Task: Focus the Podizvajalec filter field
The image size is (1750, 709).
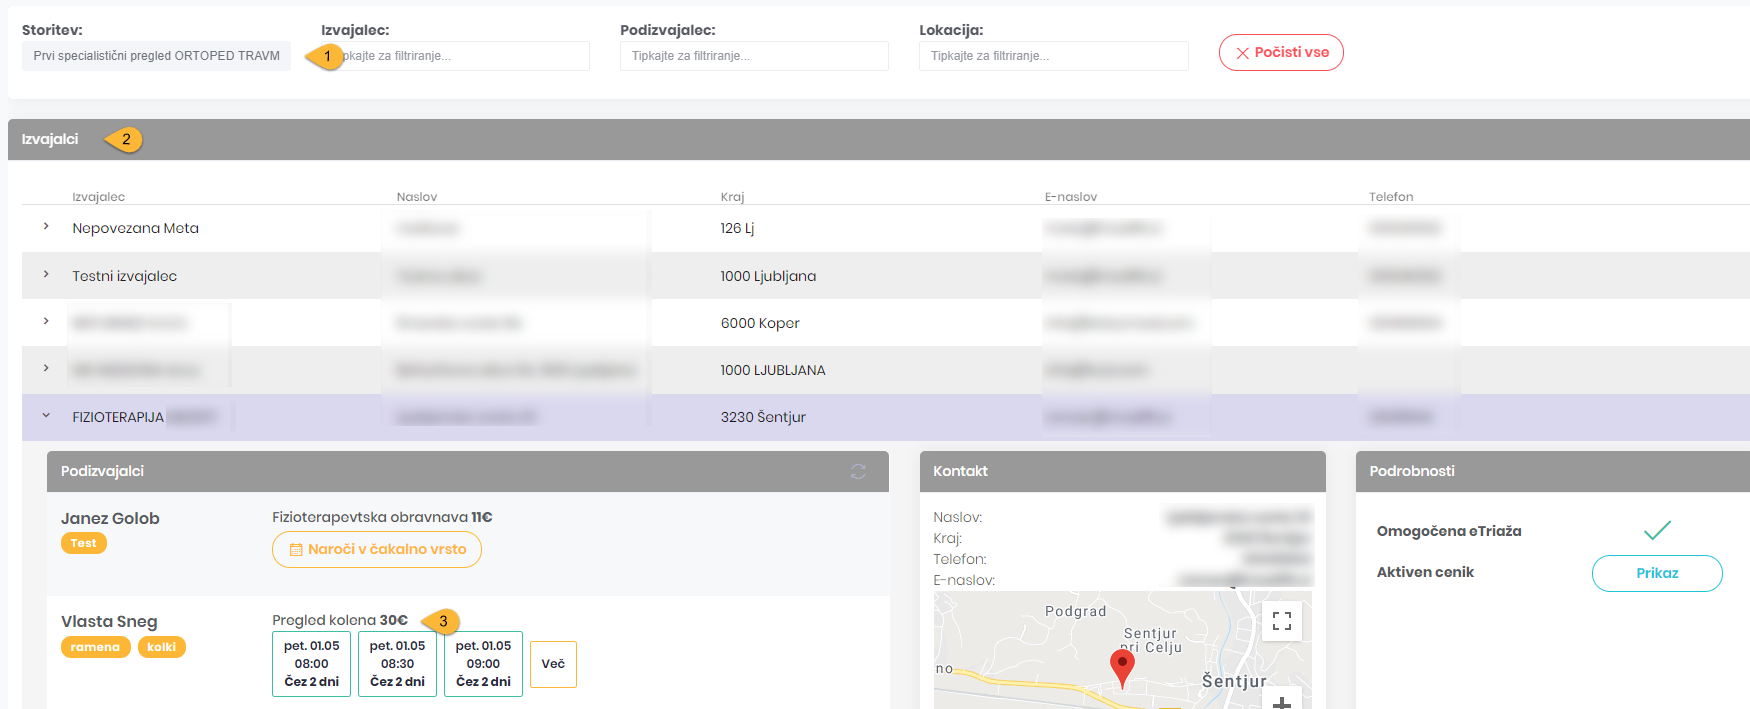Action: click(753, 56)
